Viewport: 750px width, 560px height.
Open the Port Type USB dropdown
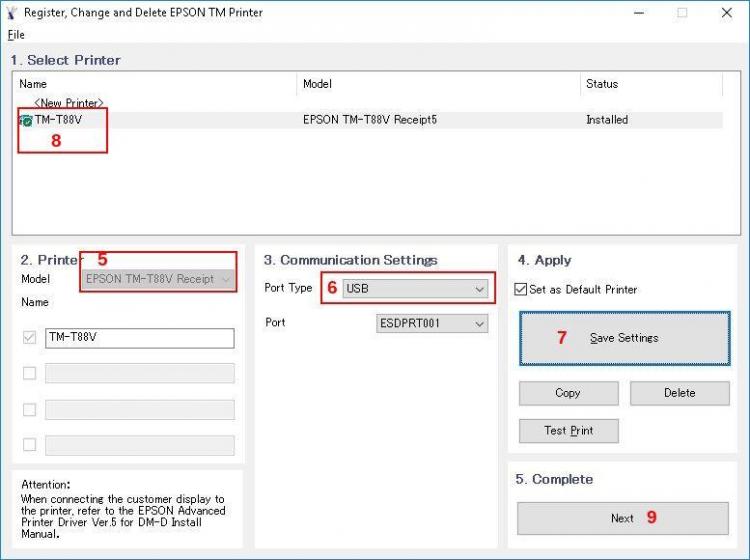tap(415, 289)
